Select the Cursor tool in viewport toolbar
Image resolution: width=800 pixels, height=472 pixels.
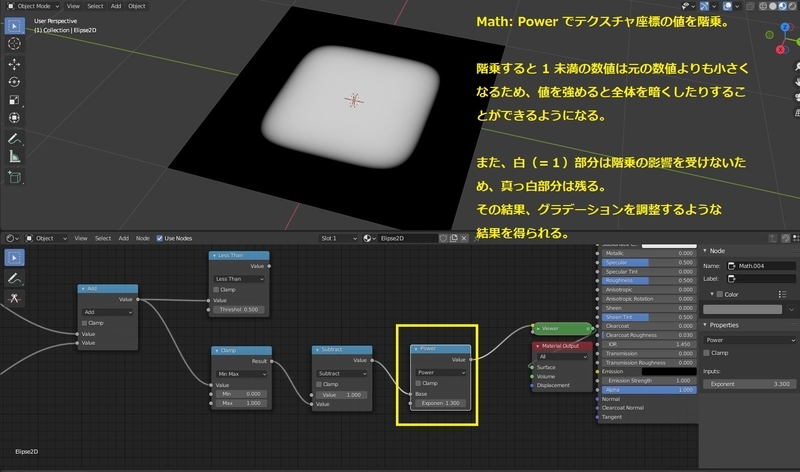click(14, 44)
